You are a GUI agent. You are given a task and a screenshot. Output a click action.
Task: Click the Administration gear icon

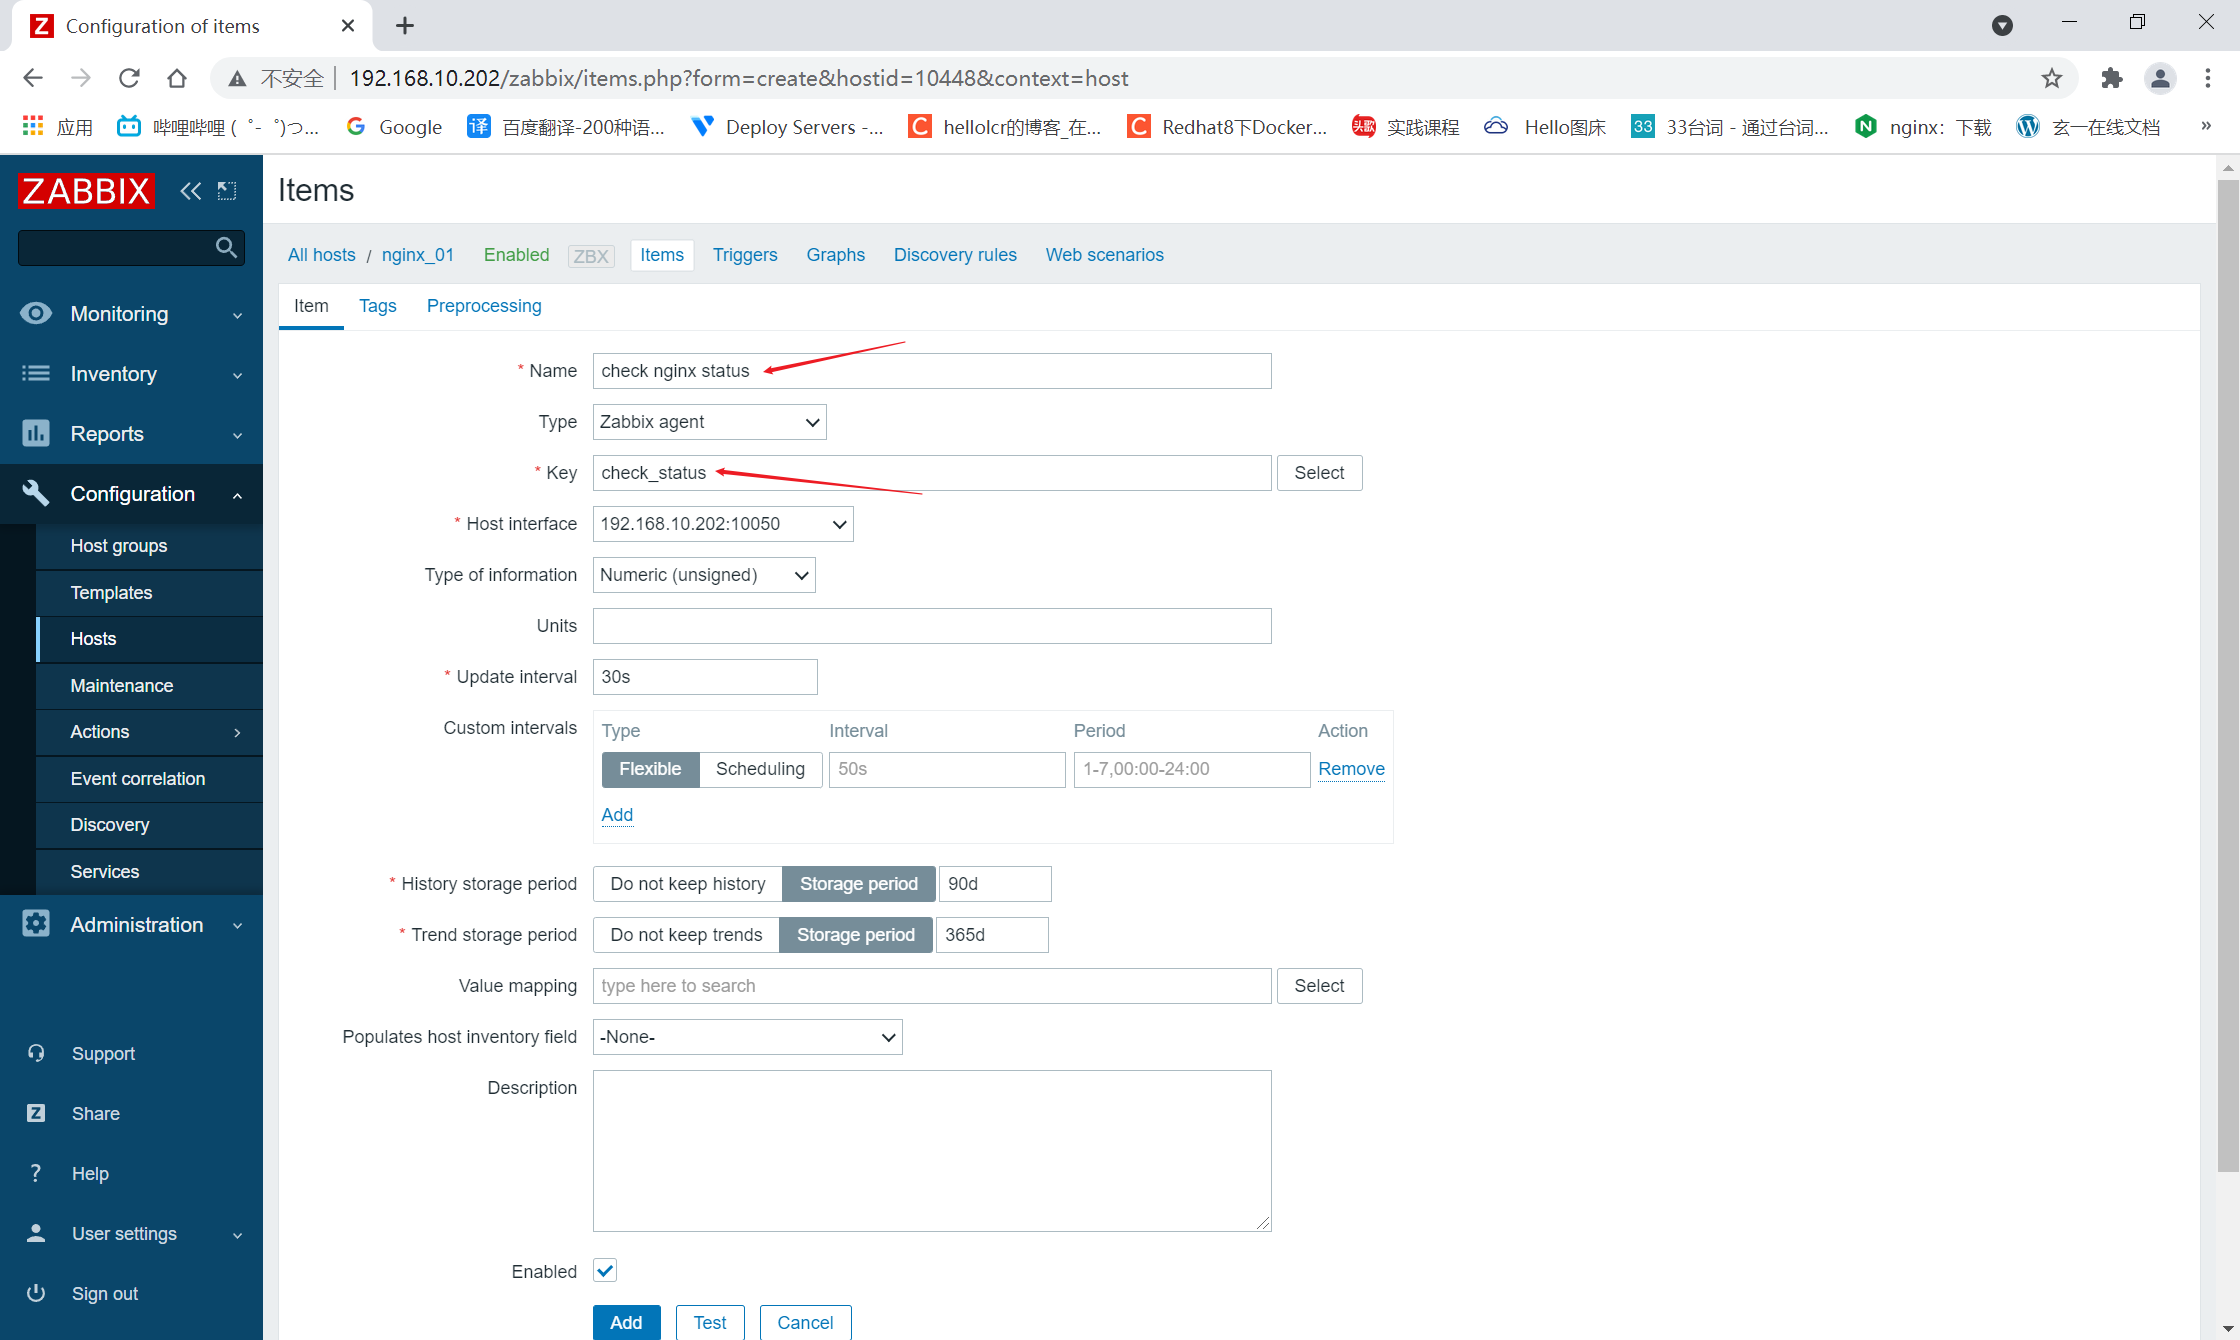coord(36,924)
